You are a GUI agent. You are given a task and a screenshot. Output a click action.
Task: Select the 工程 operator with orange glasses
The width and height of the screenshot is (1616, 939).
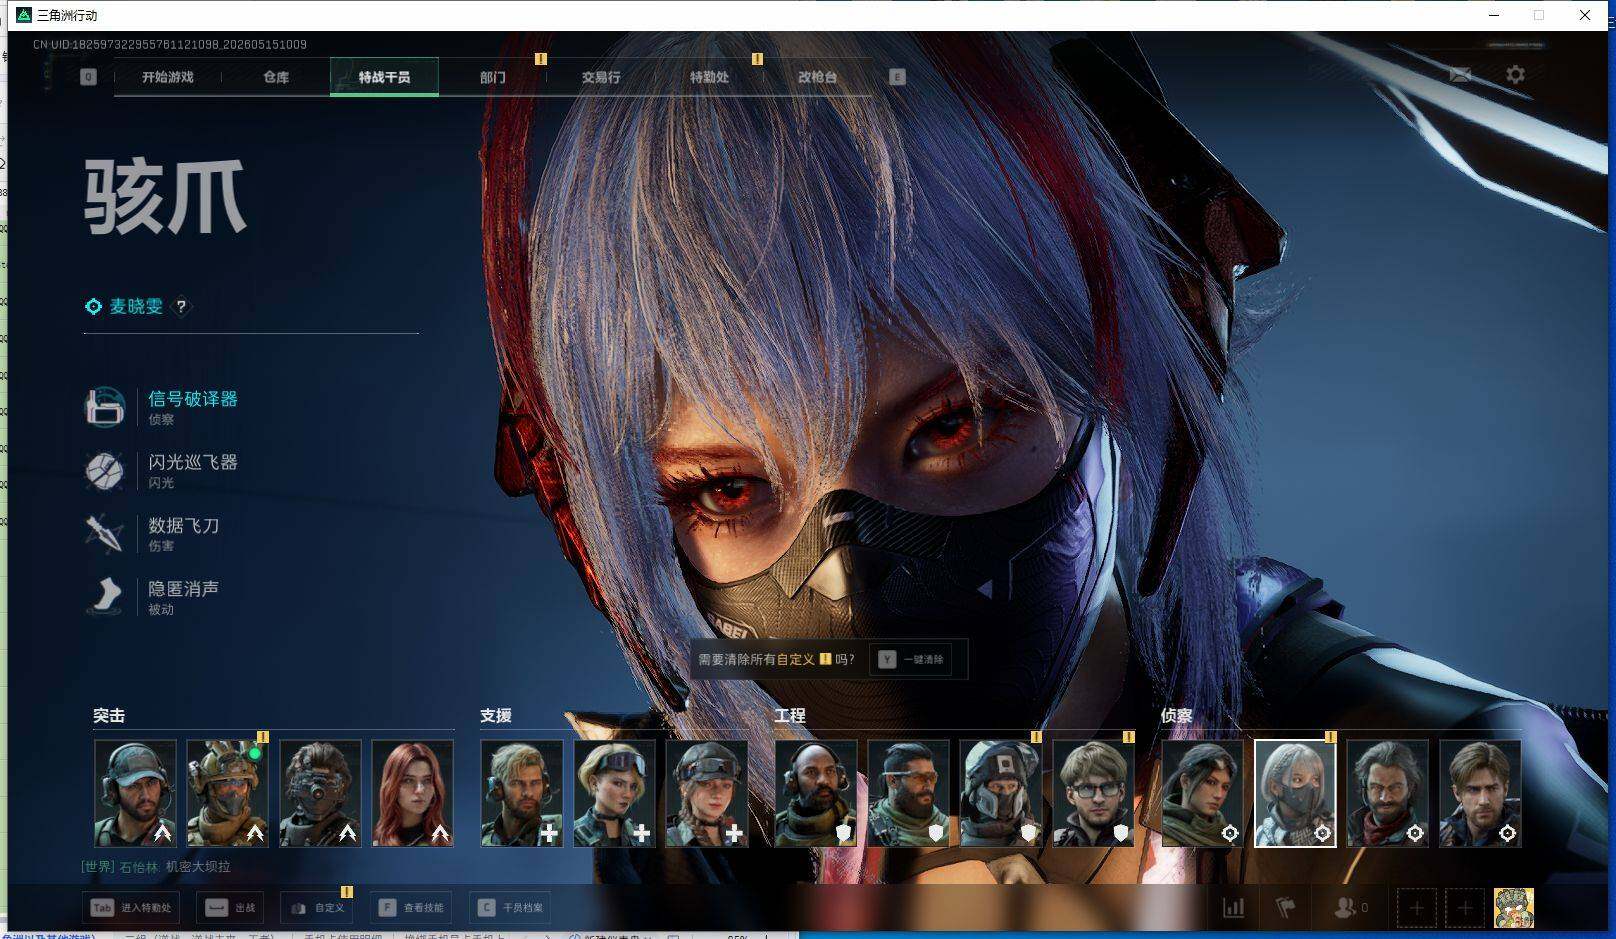click(908, 793)
